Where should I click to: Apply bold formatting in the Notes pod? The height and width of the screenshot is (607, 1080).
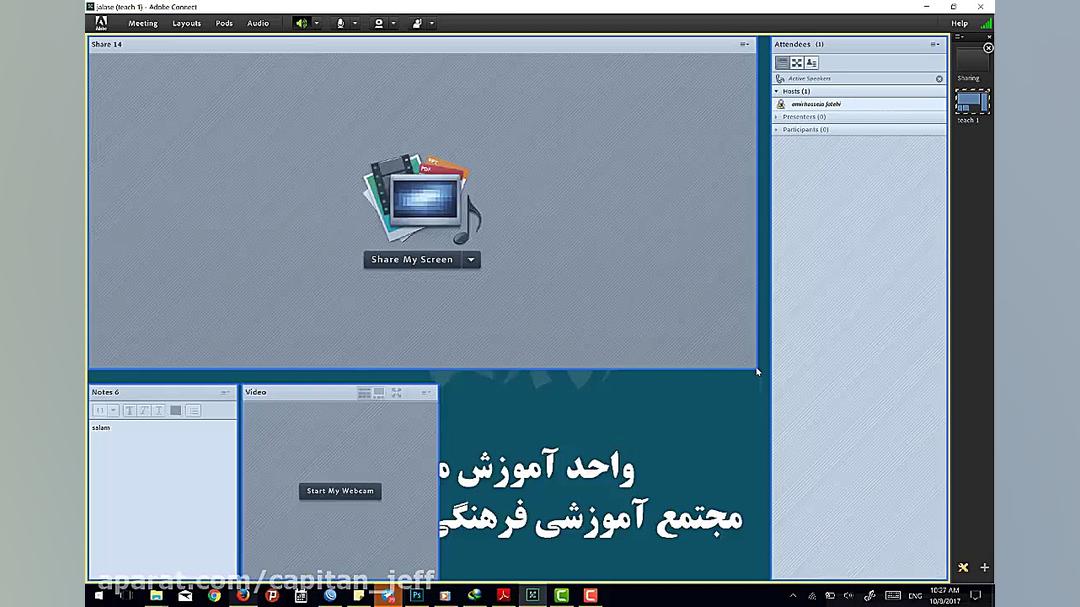point(130,410)
